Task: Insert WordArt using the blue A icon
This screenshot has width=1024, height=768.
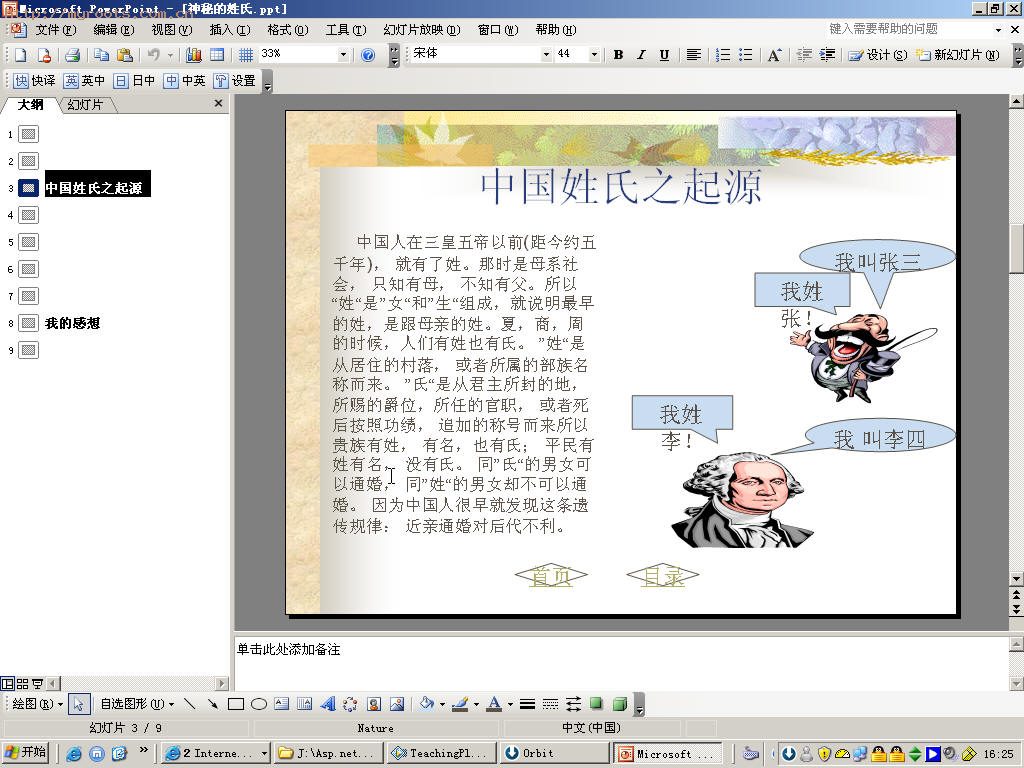Action: (x=328, y=704)
